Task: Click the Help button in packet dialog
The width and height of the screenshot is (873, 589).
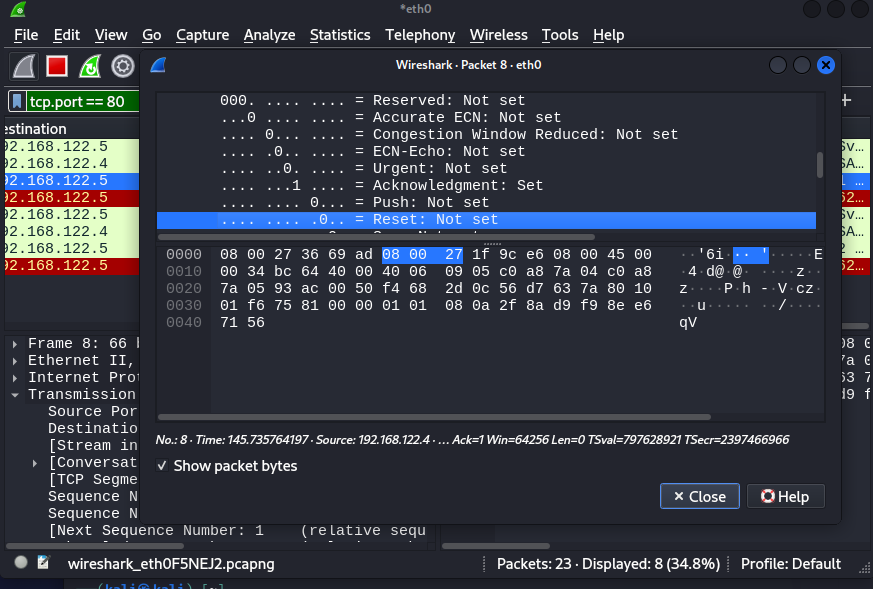Action: point(786,496)
